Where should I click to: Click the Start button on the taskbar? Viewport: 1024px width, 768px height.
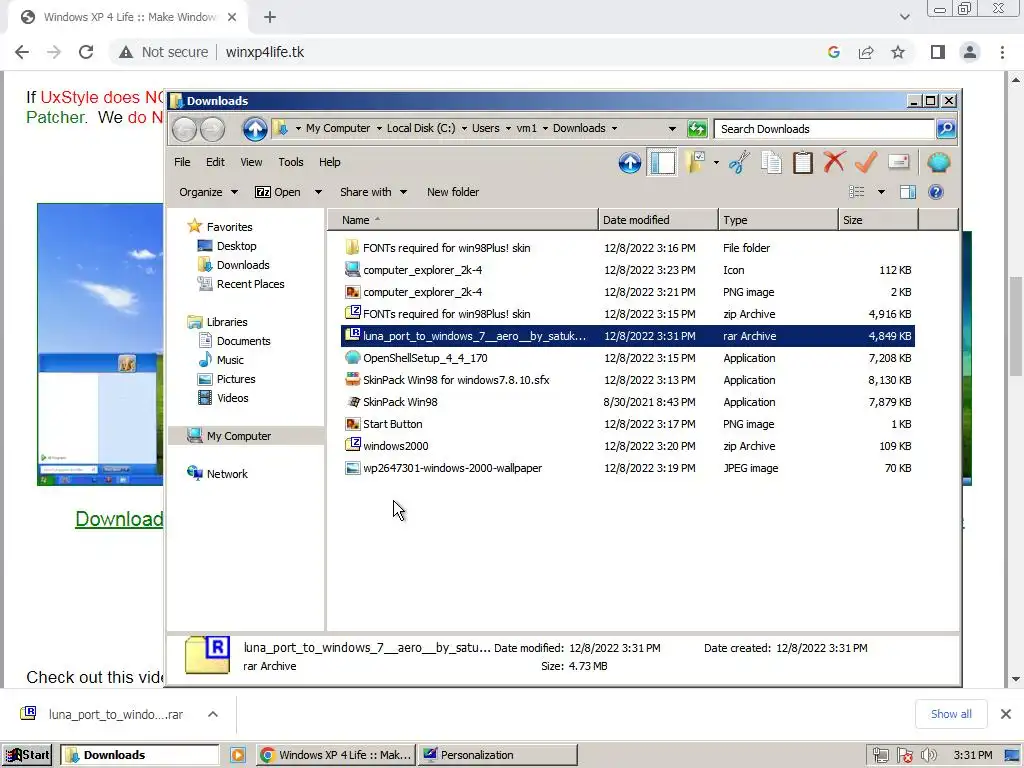(27, 755)
